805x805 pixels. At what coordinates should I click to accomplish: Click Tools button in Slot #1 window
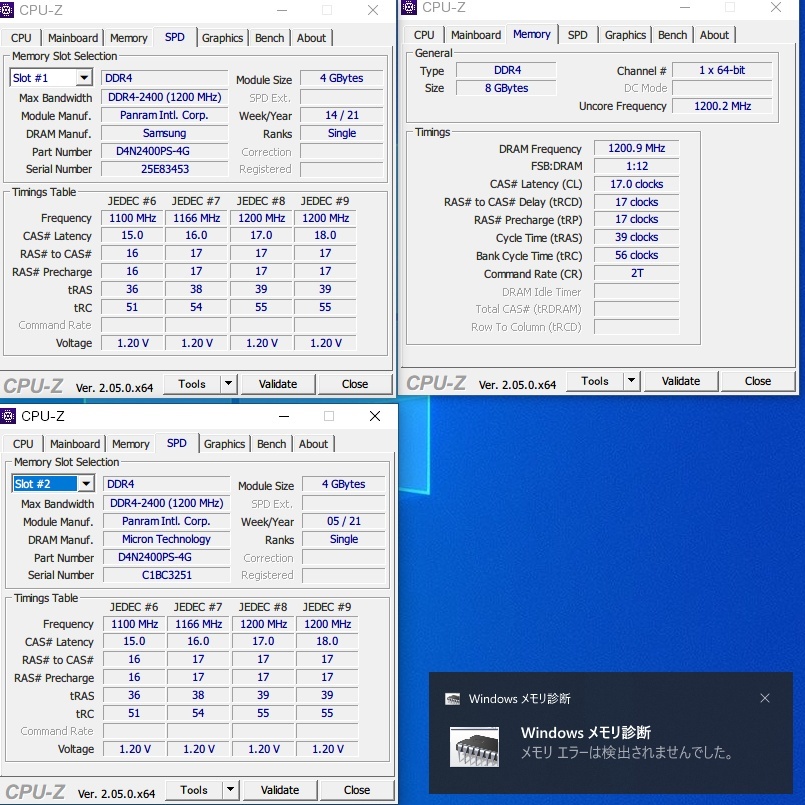click(x=192, y=384)
